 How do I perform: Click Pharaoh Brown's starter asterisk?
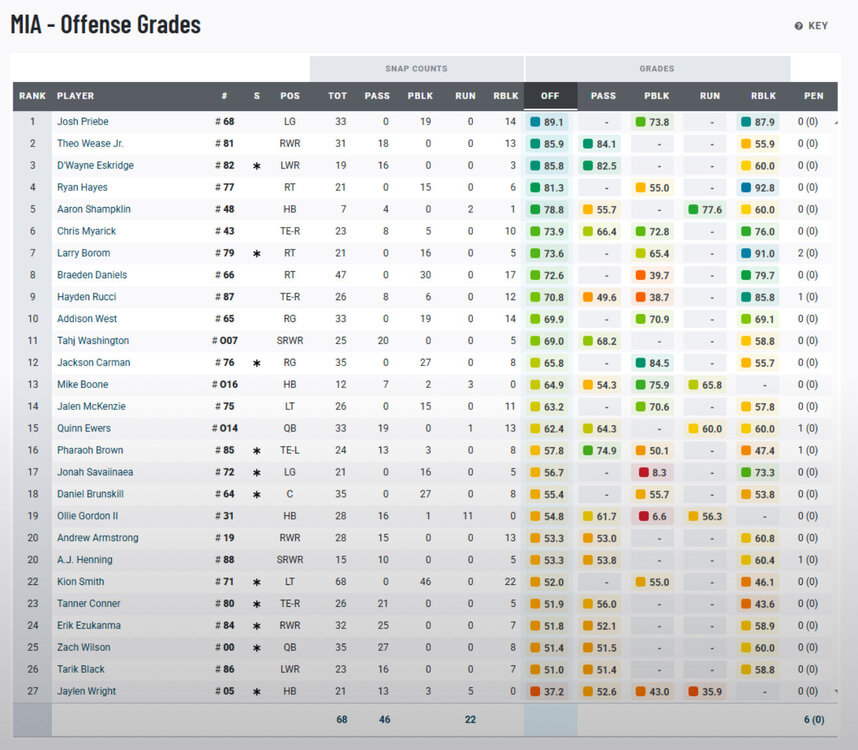tap(257, 451)
